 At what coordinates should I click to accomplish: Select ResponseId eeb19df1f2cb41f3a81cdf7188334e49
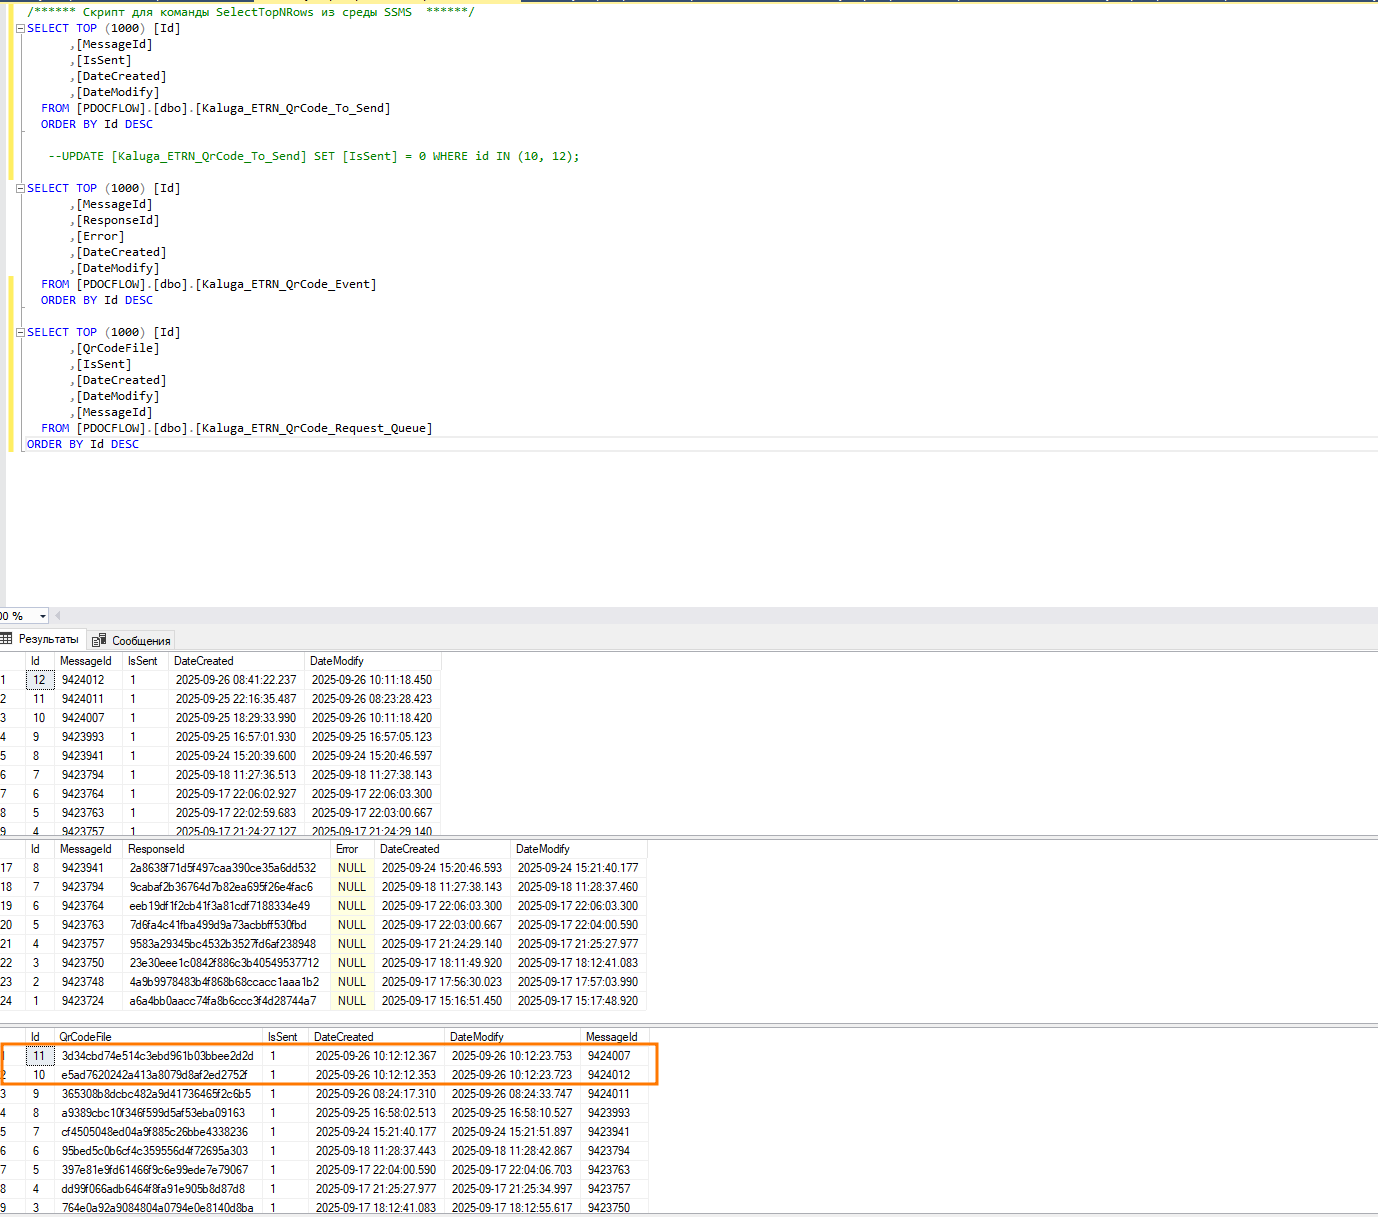tap(226, 906)
